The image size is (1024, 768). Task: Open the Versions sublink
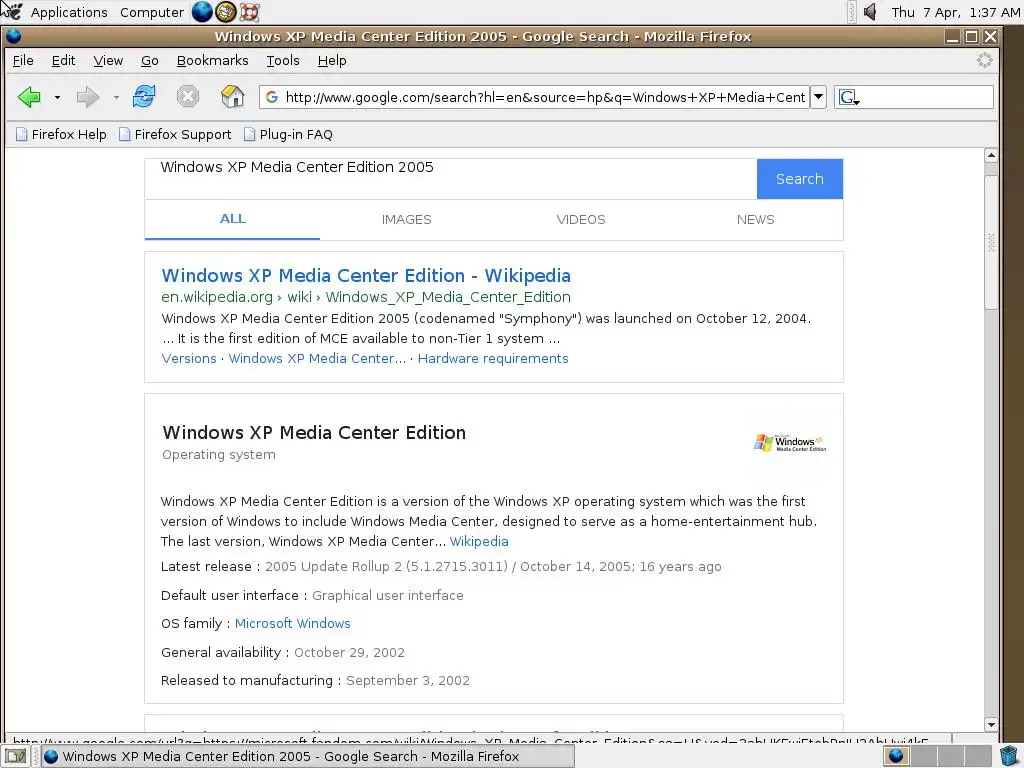click(189, 359)
